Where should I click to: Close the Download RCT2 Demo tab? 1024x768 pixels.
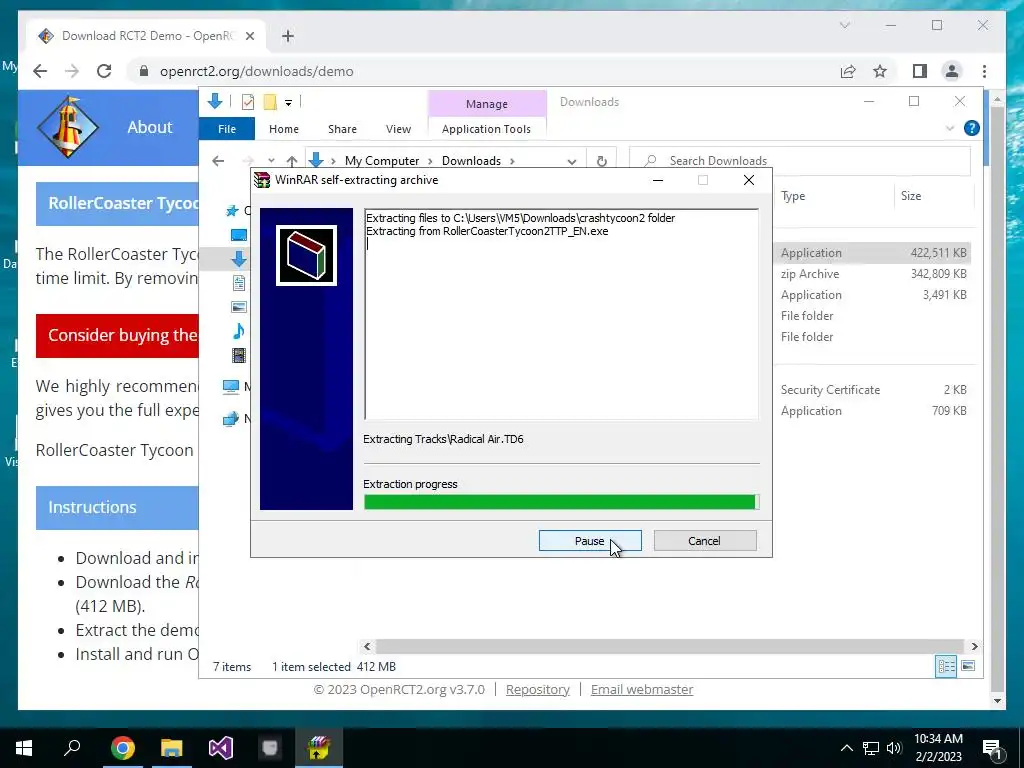point(249,36)
